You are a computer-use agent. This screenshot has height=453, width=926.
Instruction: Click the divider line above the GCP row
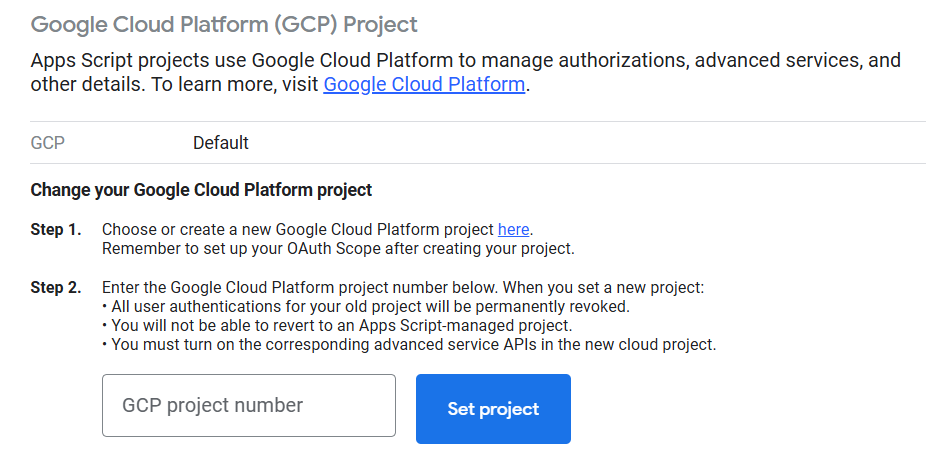(478, 122)
